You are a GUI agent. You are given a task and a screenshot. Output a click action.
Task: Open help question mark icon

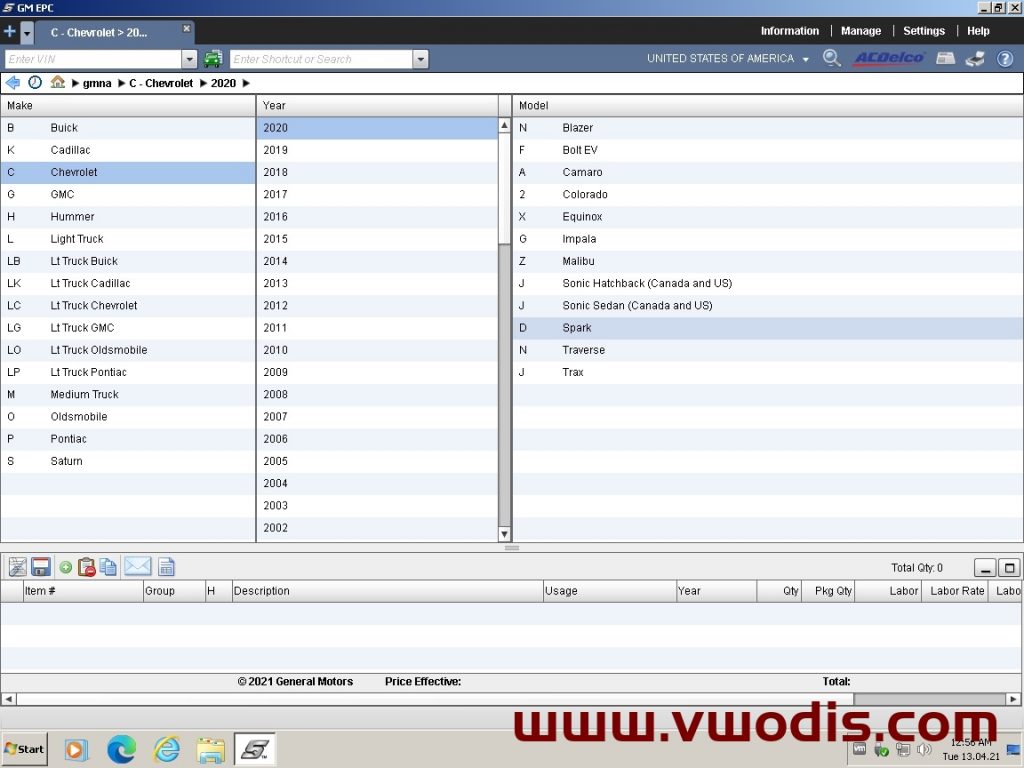tap(1004, 59)
